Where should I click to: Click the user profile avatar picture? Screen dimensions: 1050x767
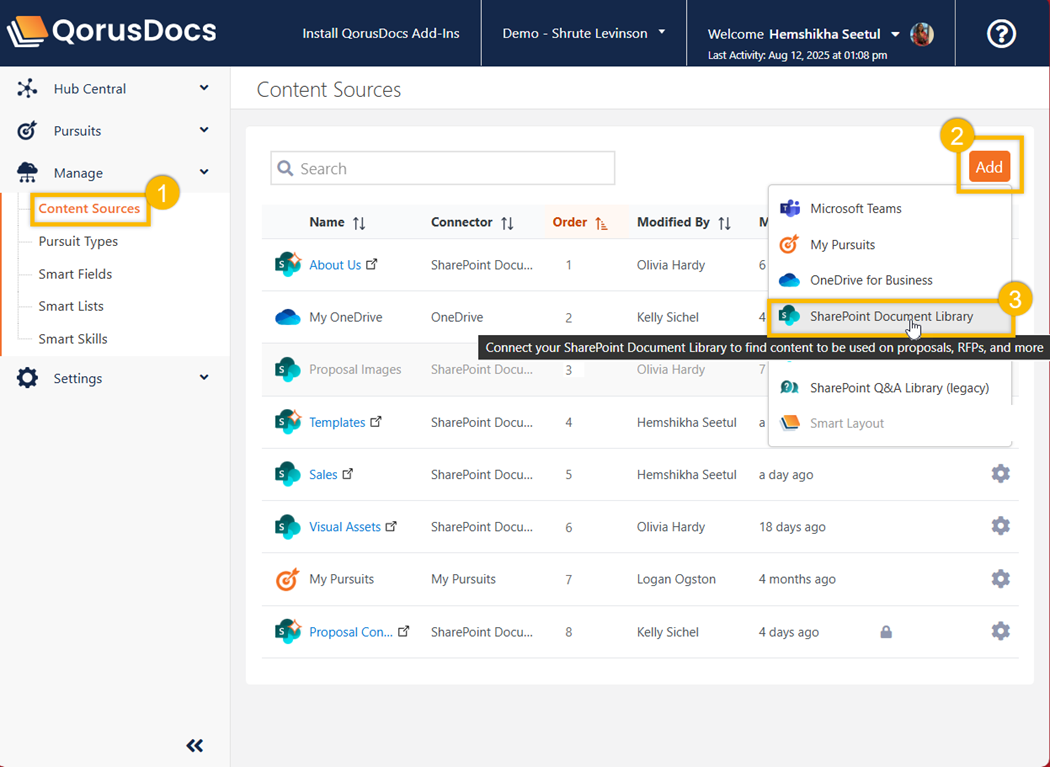pos(922,34)
